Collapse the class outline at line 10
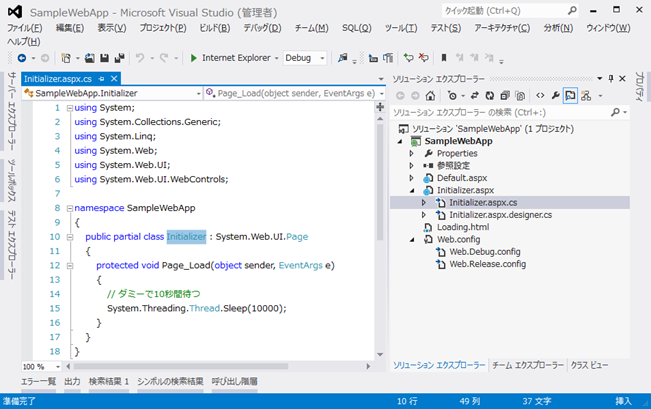This screenshot has width=651, height=409. coord(70,237)
